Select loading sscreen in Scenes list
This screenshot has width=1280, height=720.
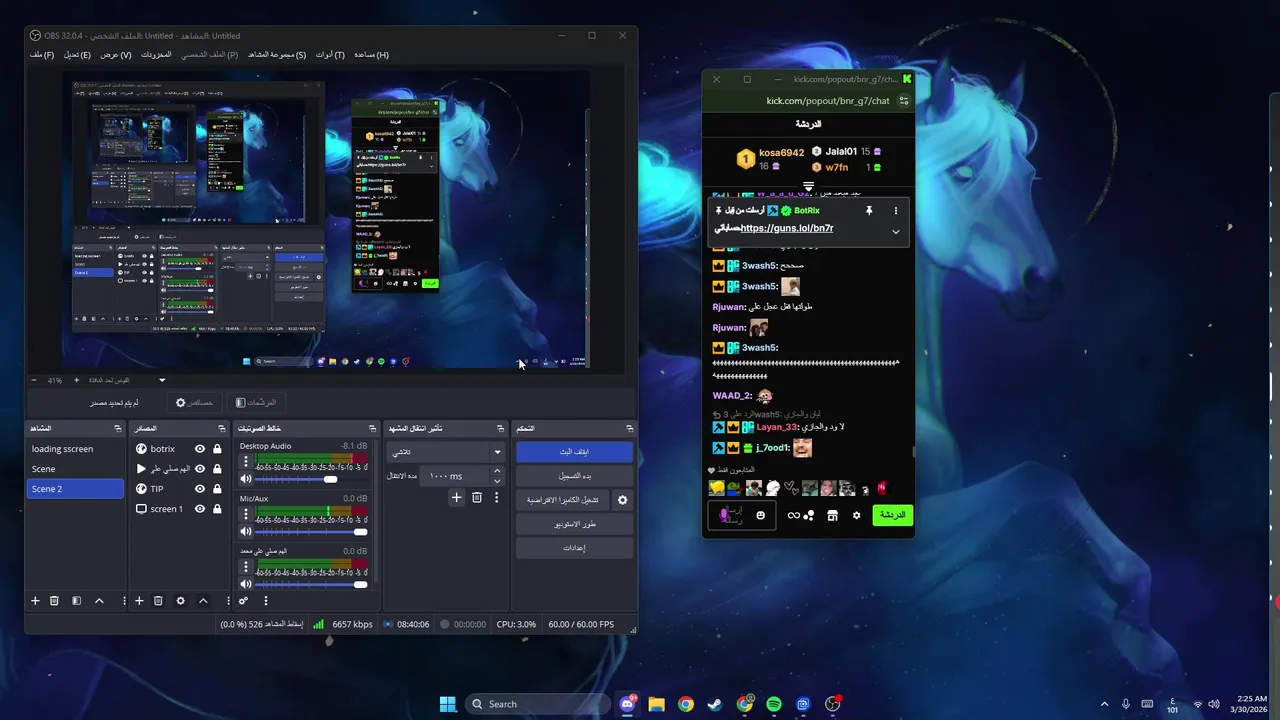pyautogui.click(x=75, y=449)
